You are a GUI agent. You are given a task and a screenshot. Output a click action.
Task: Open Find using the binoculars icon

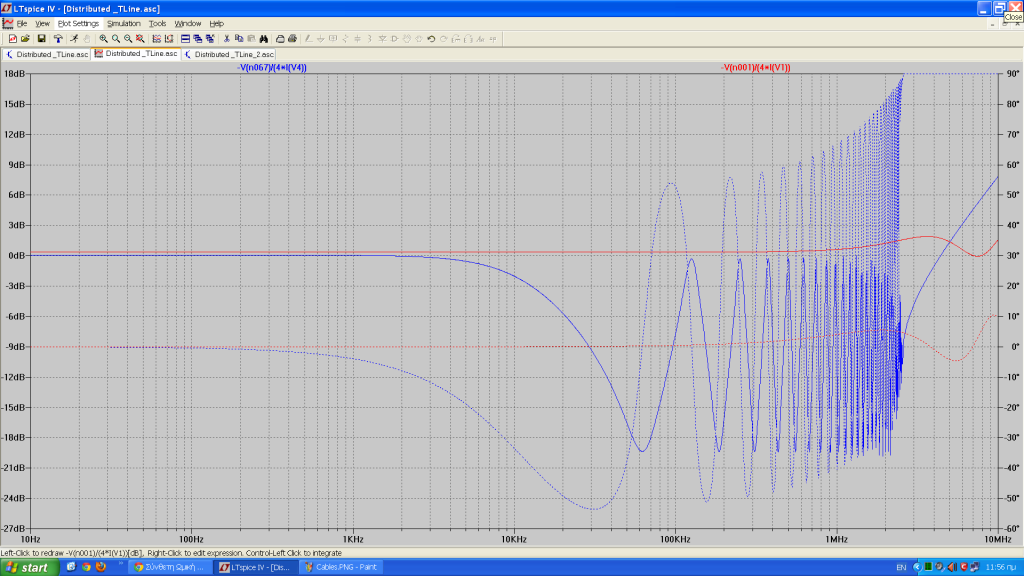click(264, 39)
